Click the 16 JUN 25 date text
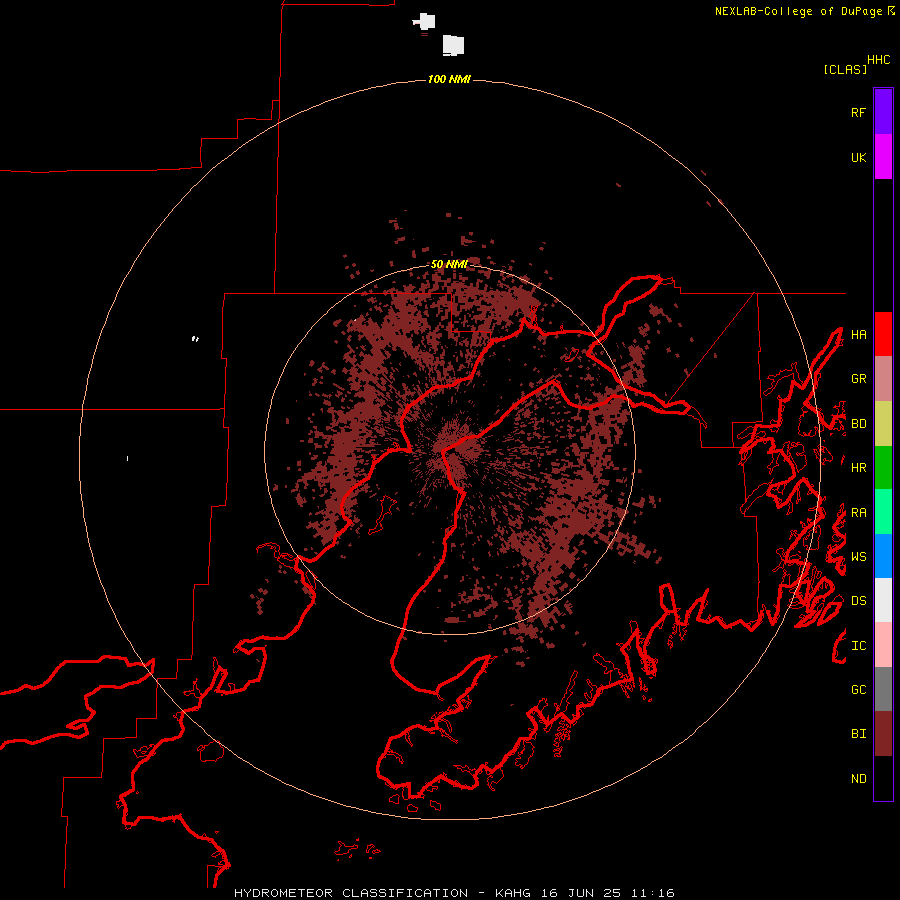The image size is (900, 900). coord(581,893)
